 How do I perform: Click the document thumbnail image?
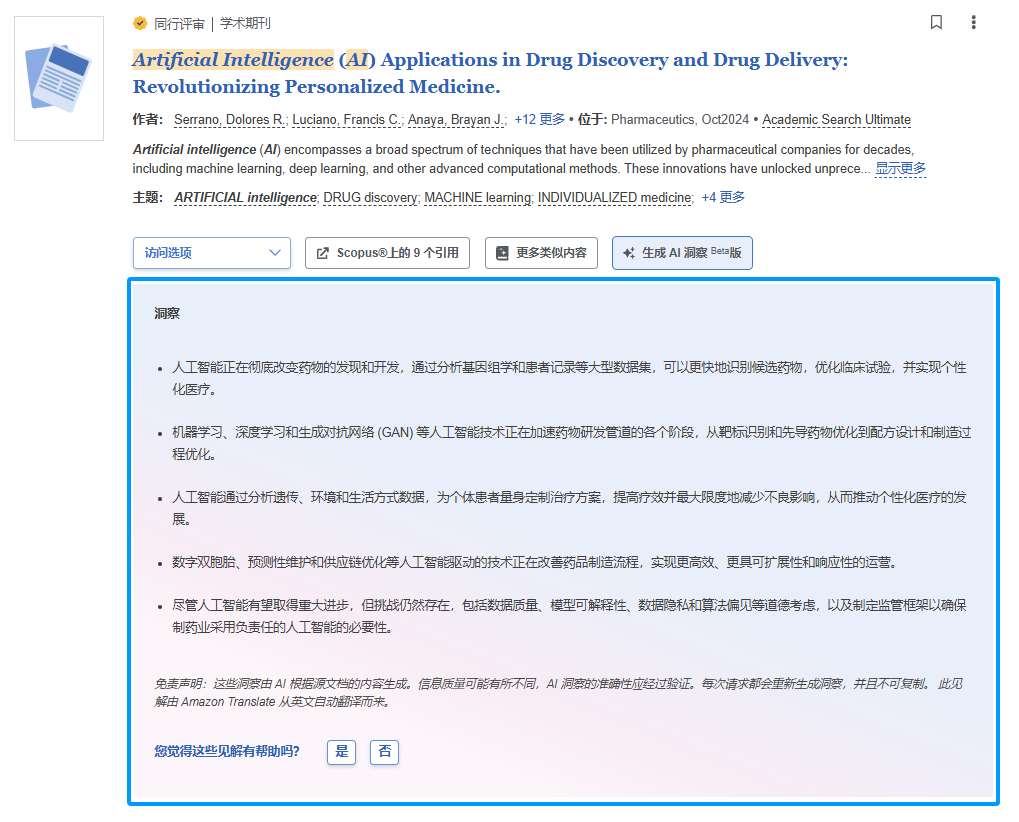pos(59,78)
